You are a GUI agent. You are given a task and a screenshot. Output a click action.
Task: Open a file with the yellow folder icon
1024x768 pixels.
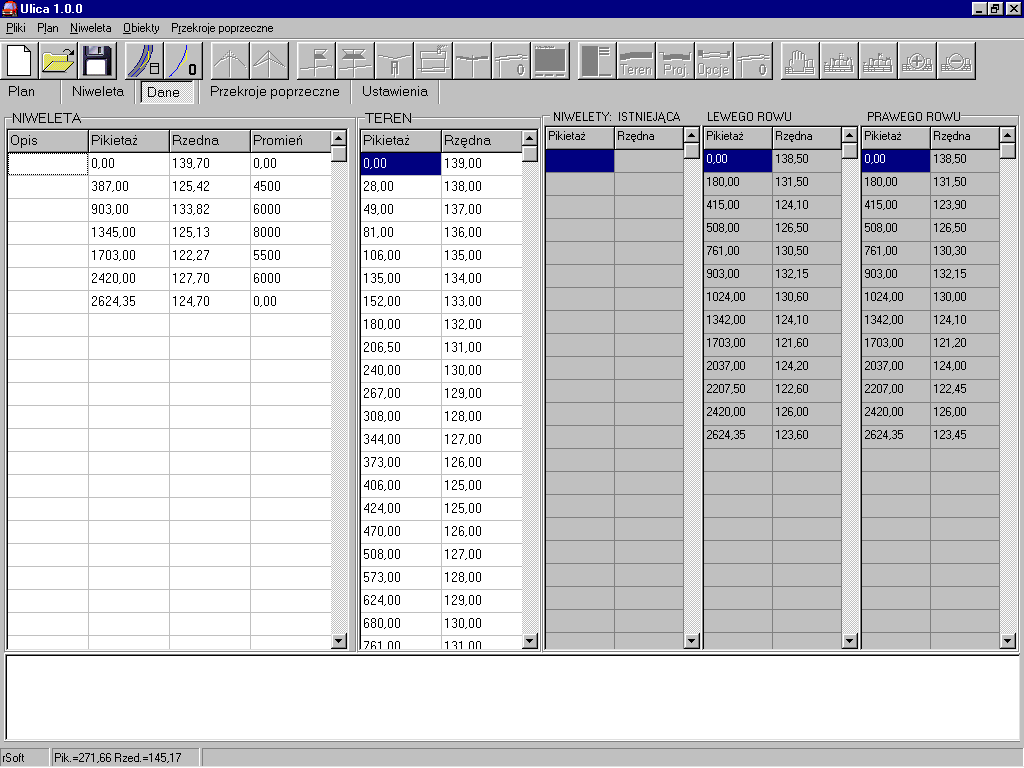point(58,61)
